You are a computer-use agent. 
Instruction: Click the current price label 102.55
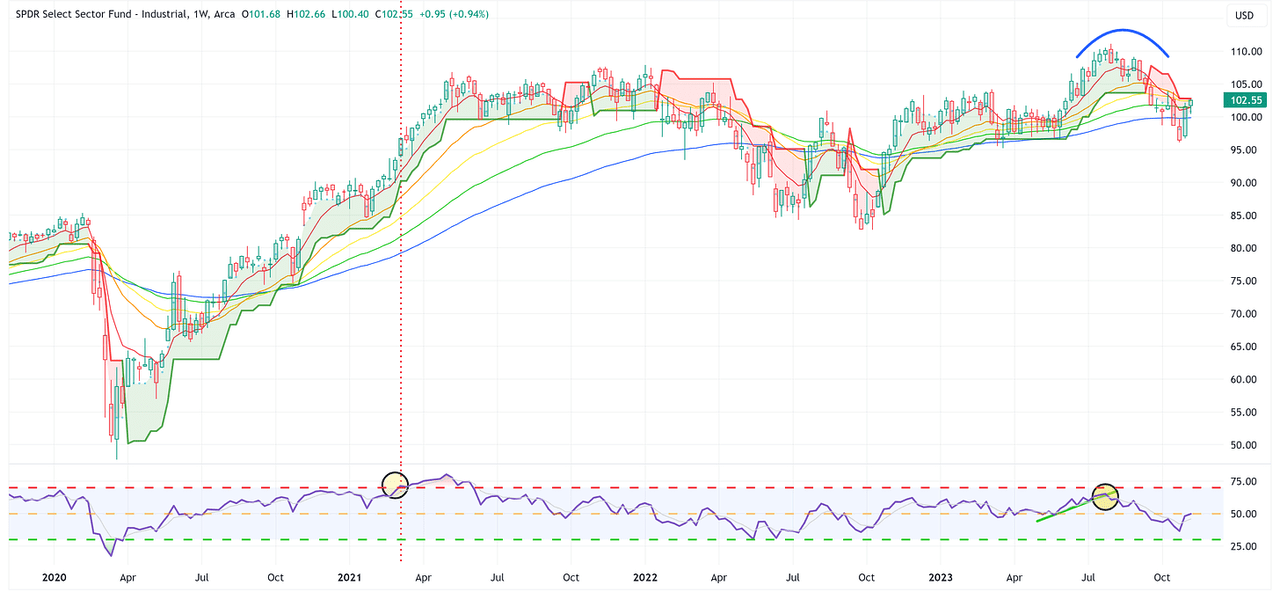click(1244, 100)
